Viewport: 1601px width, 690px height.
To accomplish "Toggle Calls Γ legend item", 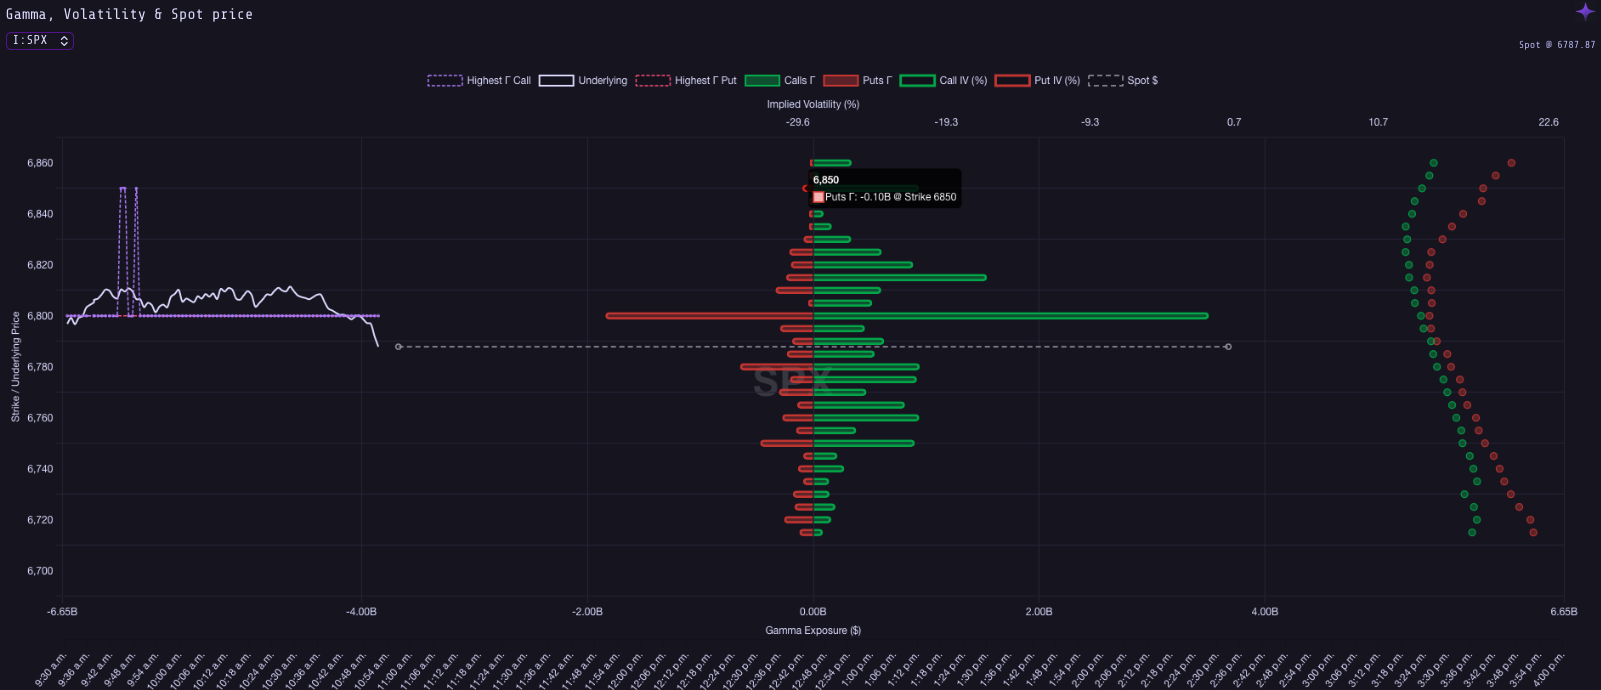I will click(x=780, y=81).
